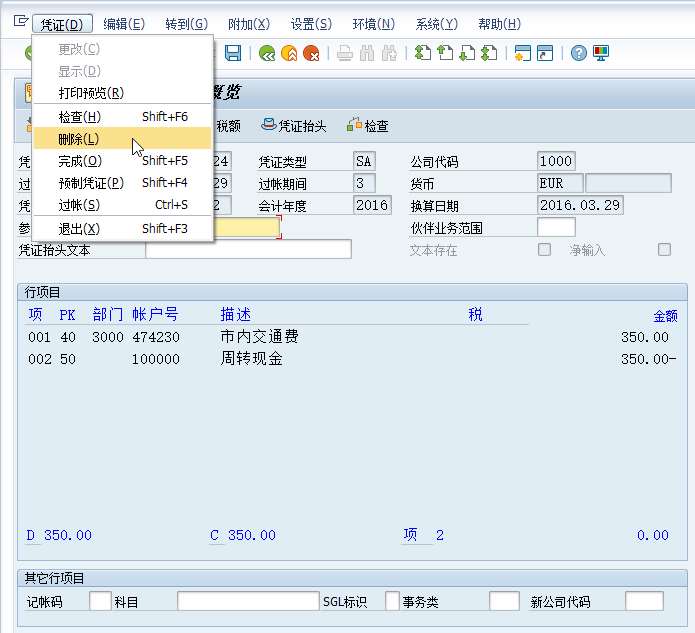Click the green Back arrow icon

(267, 53)
